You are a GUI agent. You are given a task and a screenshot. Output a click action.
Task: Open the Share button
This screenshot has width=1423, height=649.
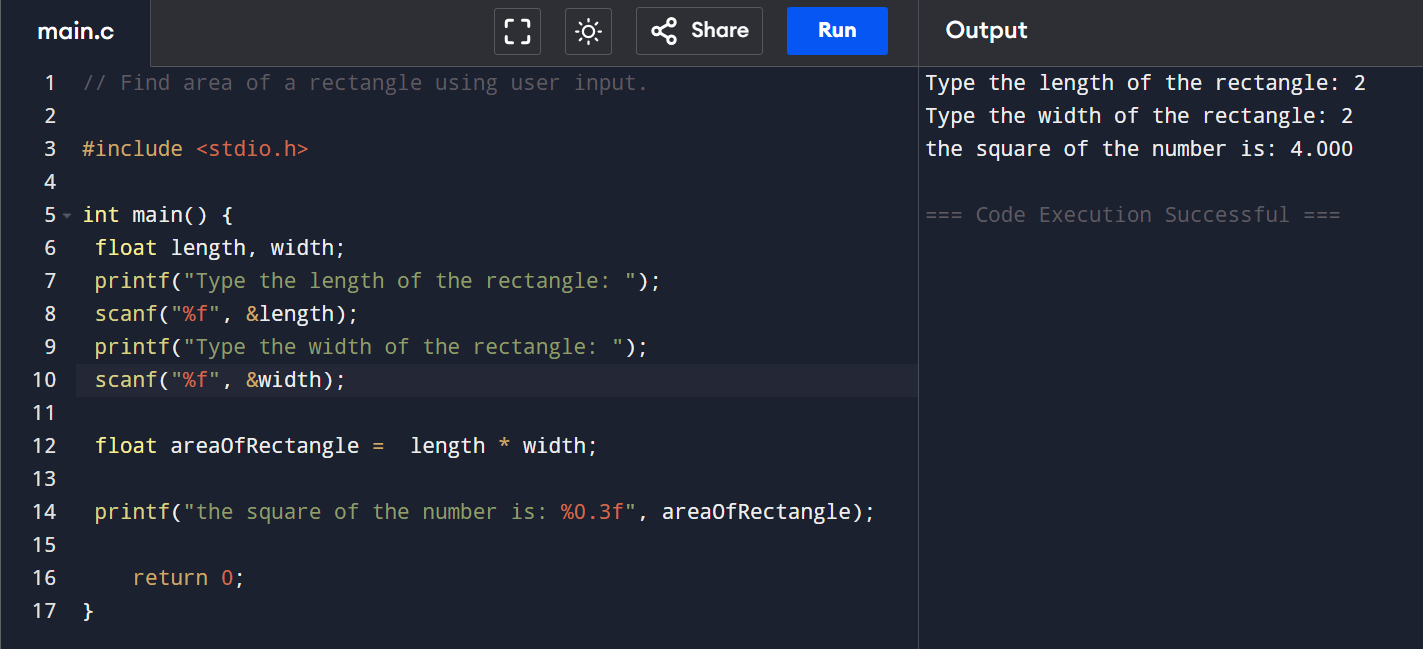[699, 31]
